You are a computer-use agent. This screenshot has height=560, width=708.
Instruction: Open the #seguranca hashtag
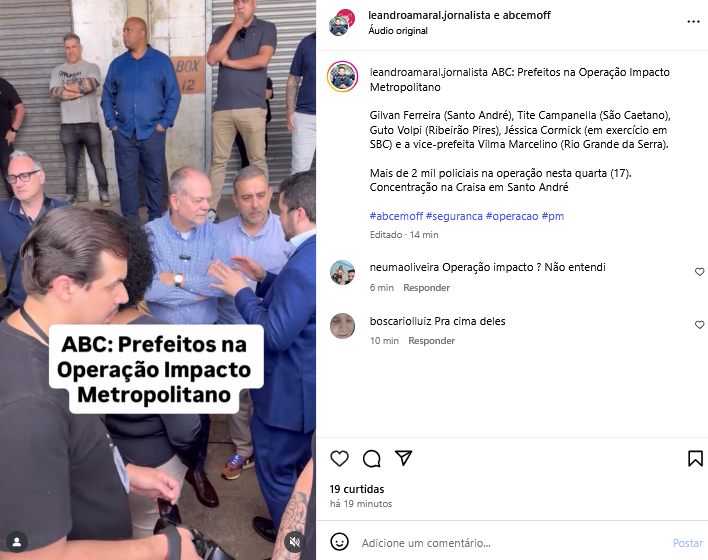454,216
